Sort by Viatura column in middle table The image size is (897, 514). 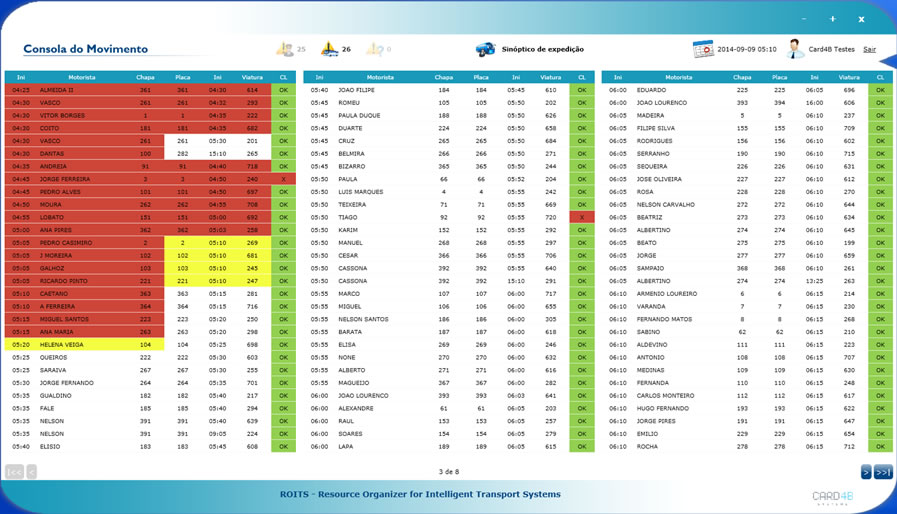[550, 77]
